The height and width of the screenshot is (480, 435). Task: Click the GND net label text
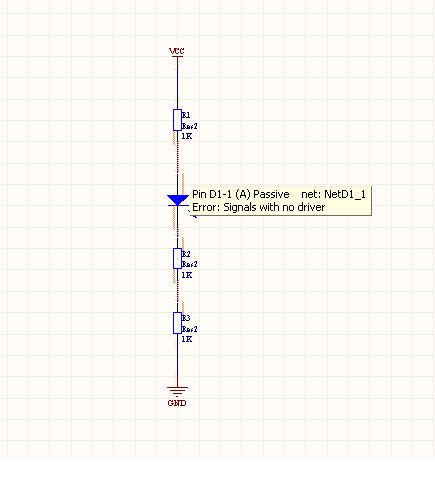(x=177, y=403)
